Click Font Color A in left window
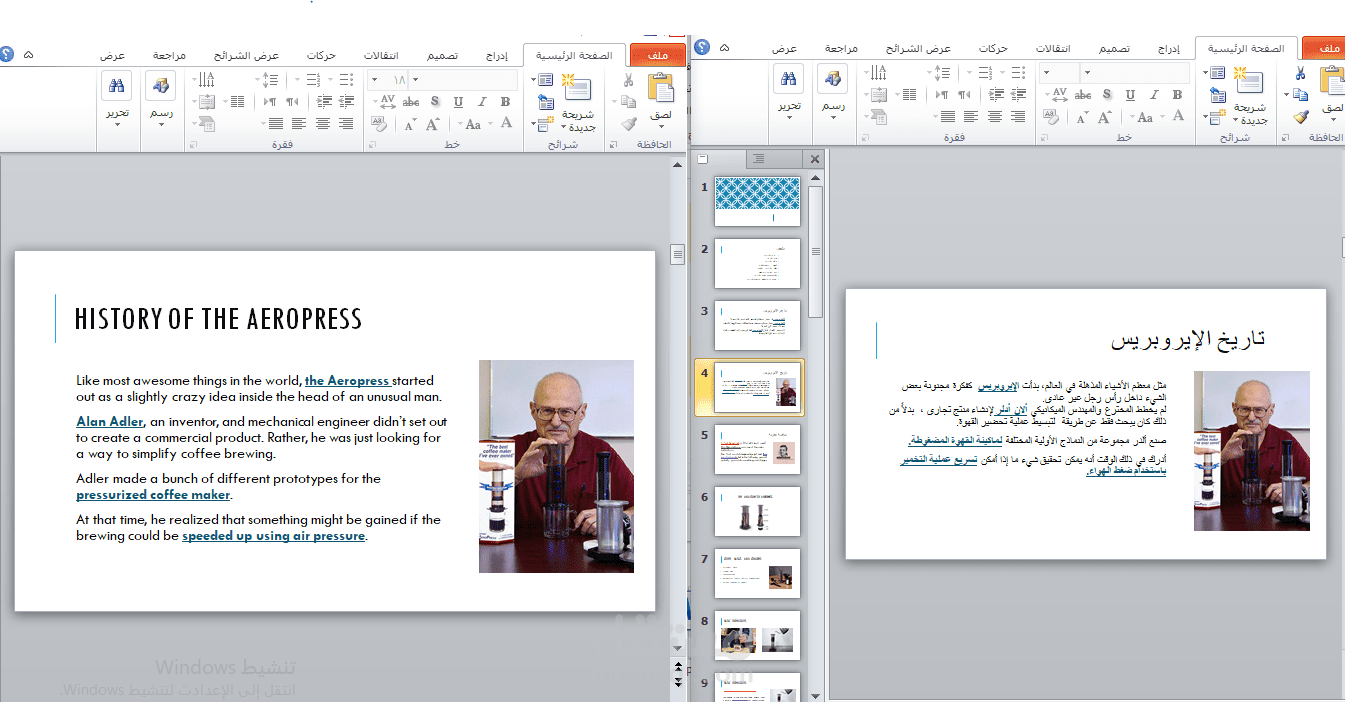 tap(506, 124)
